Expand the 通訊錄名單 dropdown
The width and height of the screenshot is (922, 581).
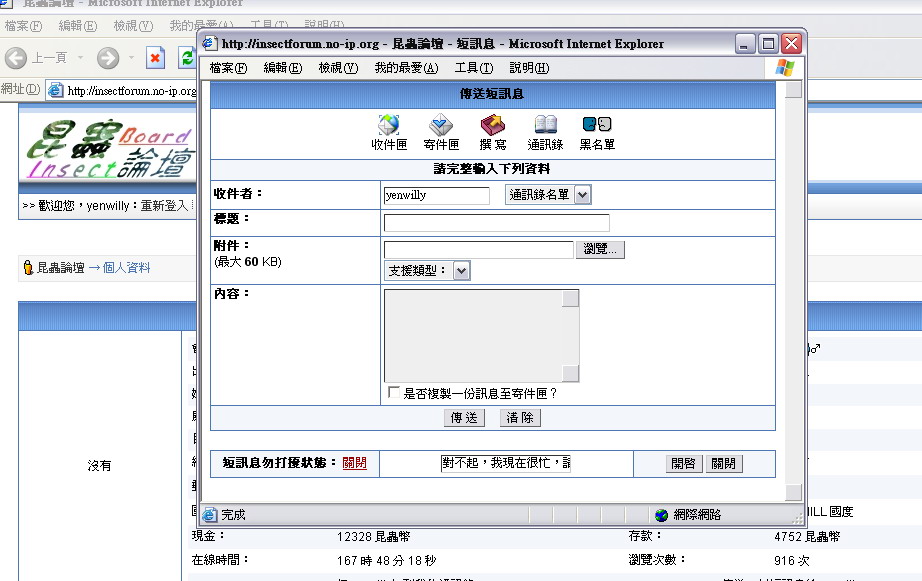pos(582,195)
